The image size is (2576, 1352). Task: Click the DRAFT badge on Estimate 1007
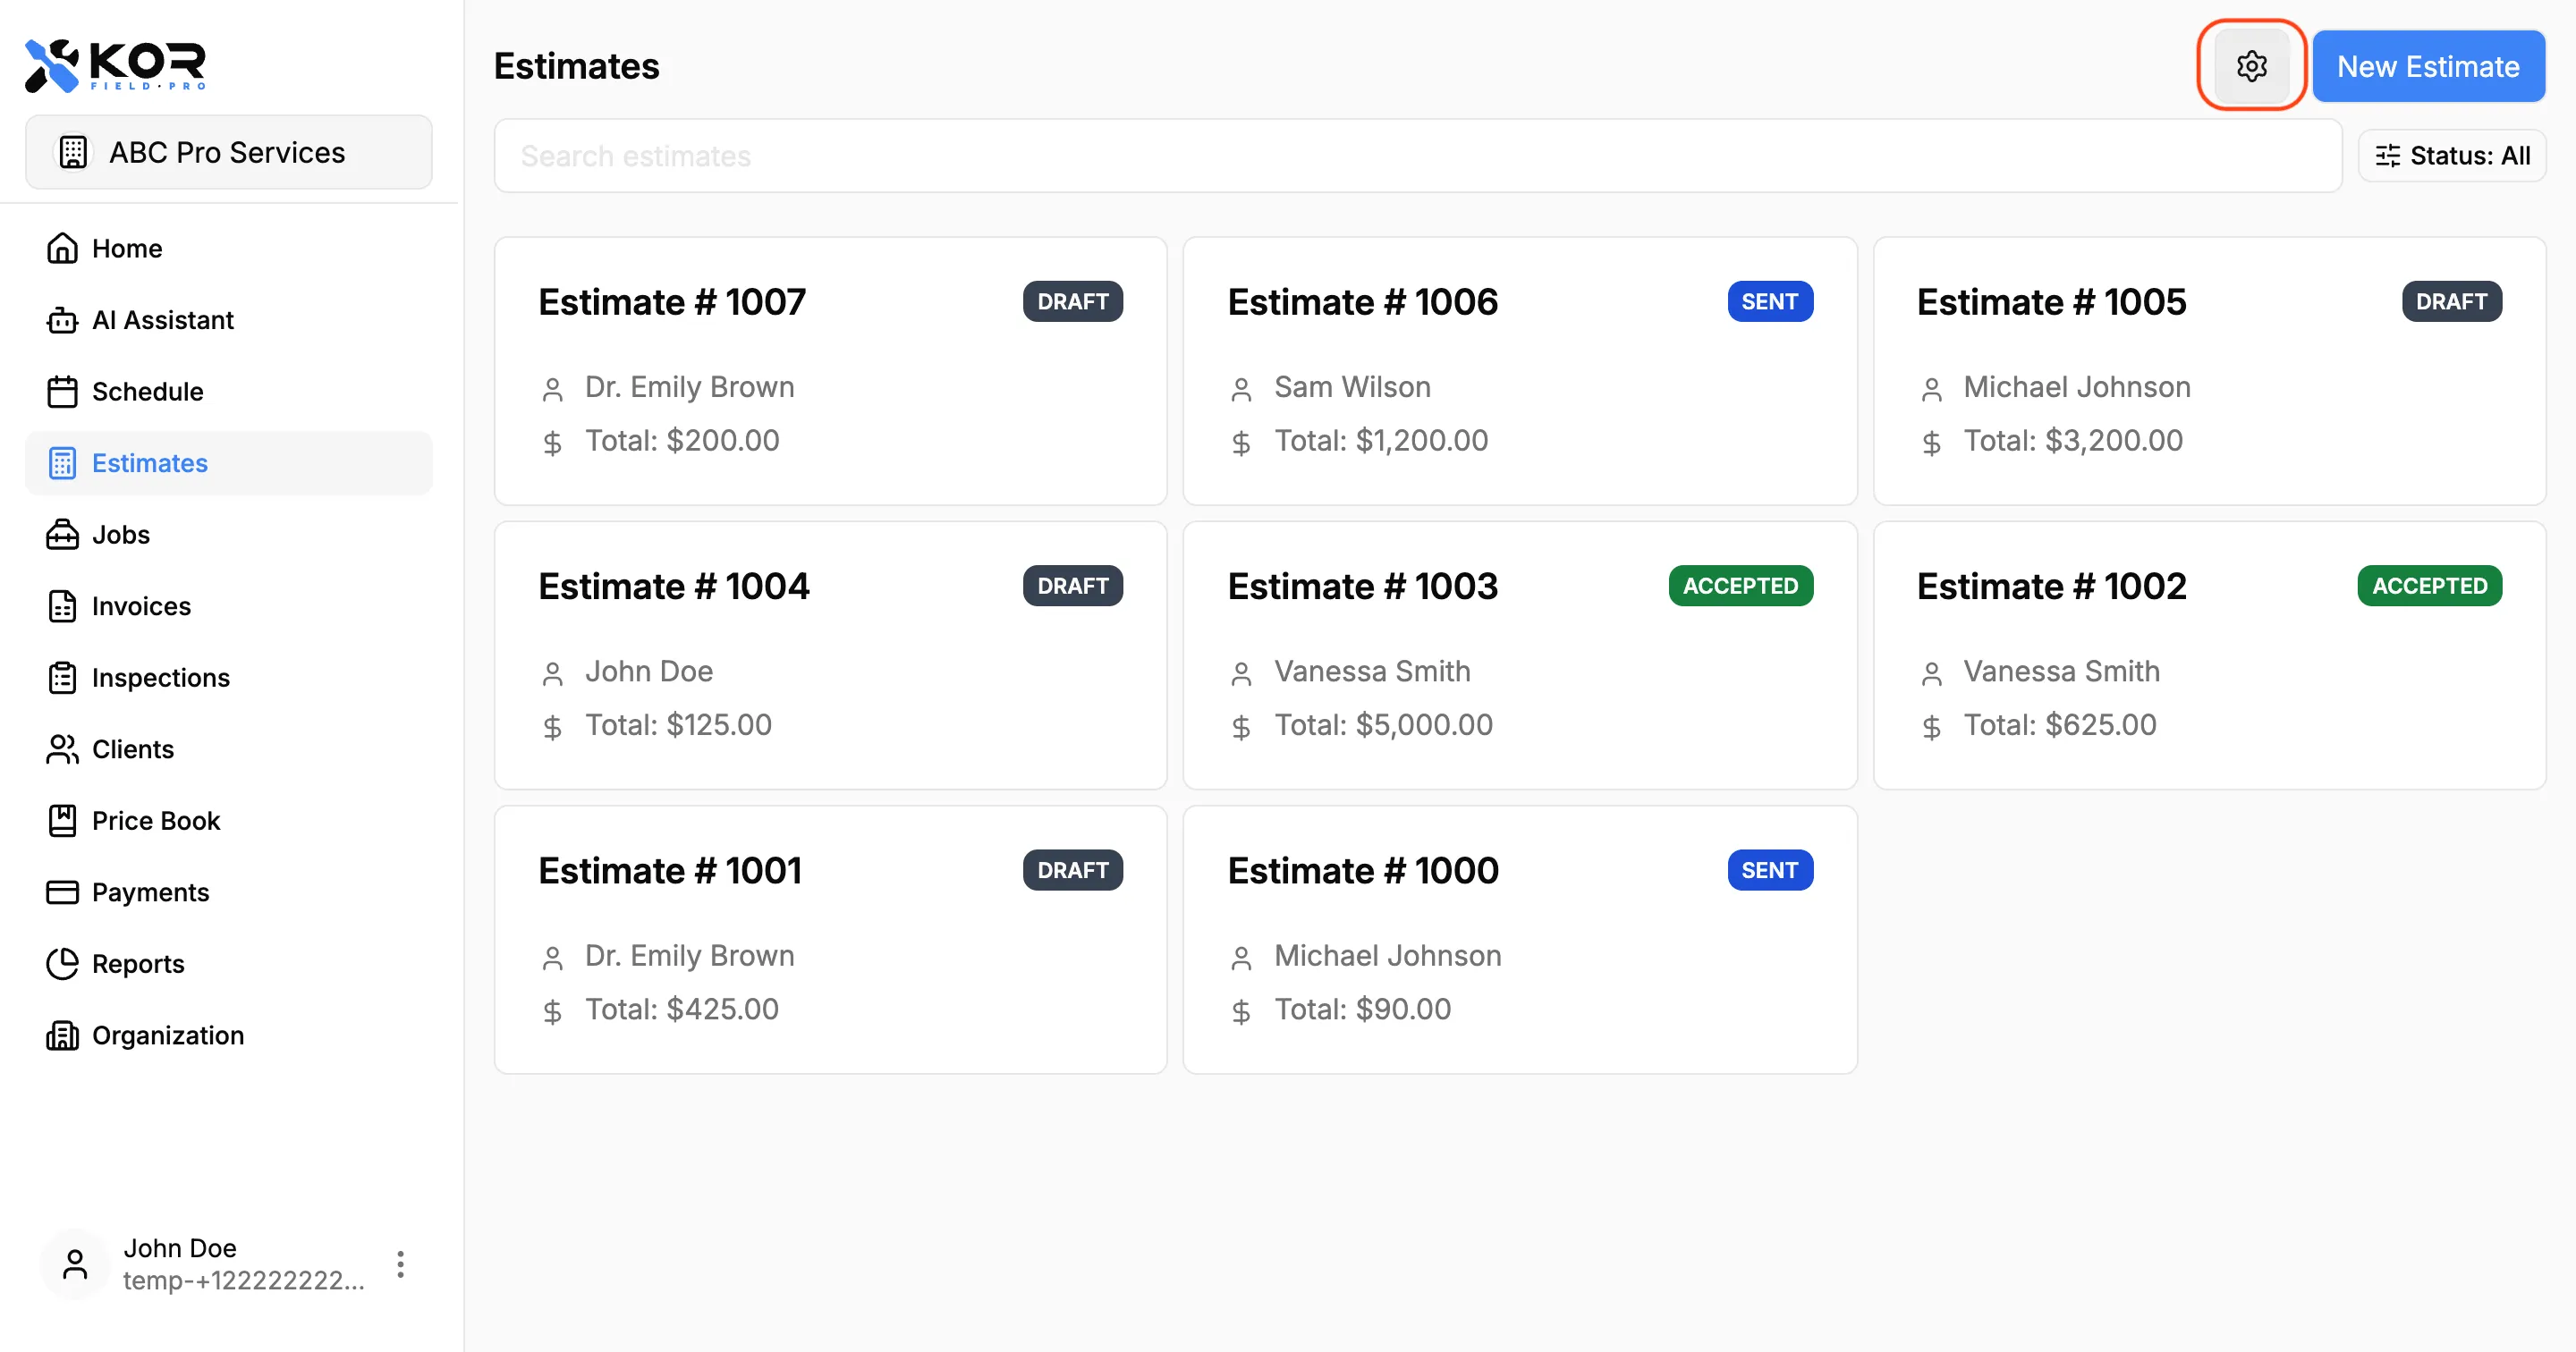tap(1072, 301)
